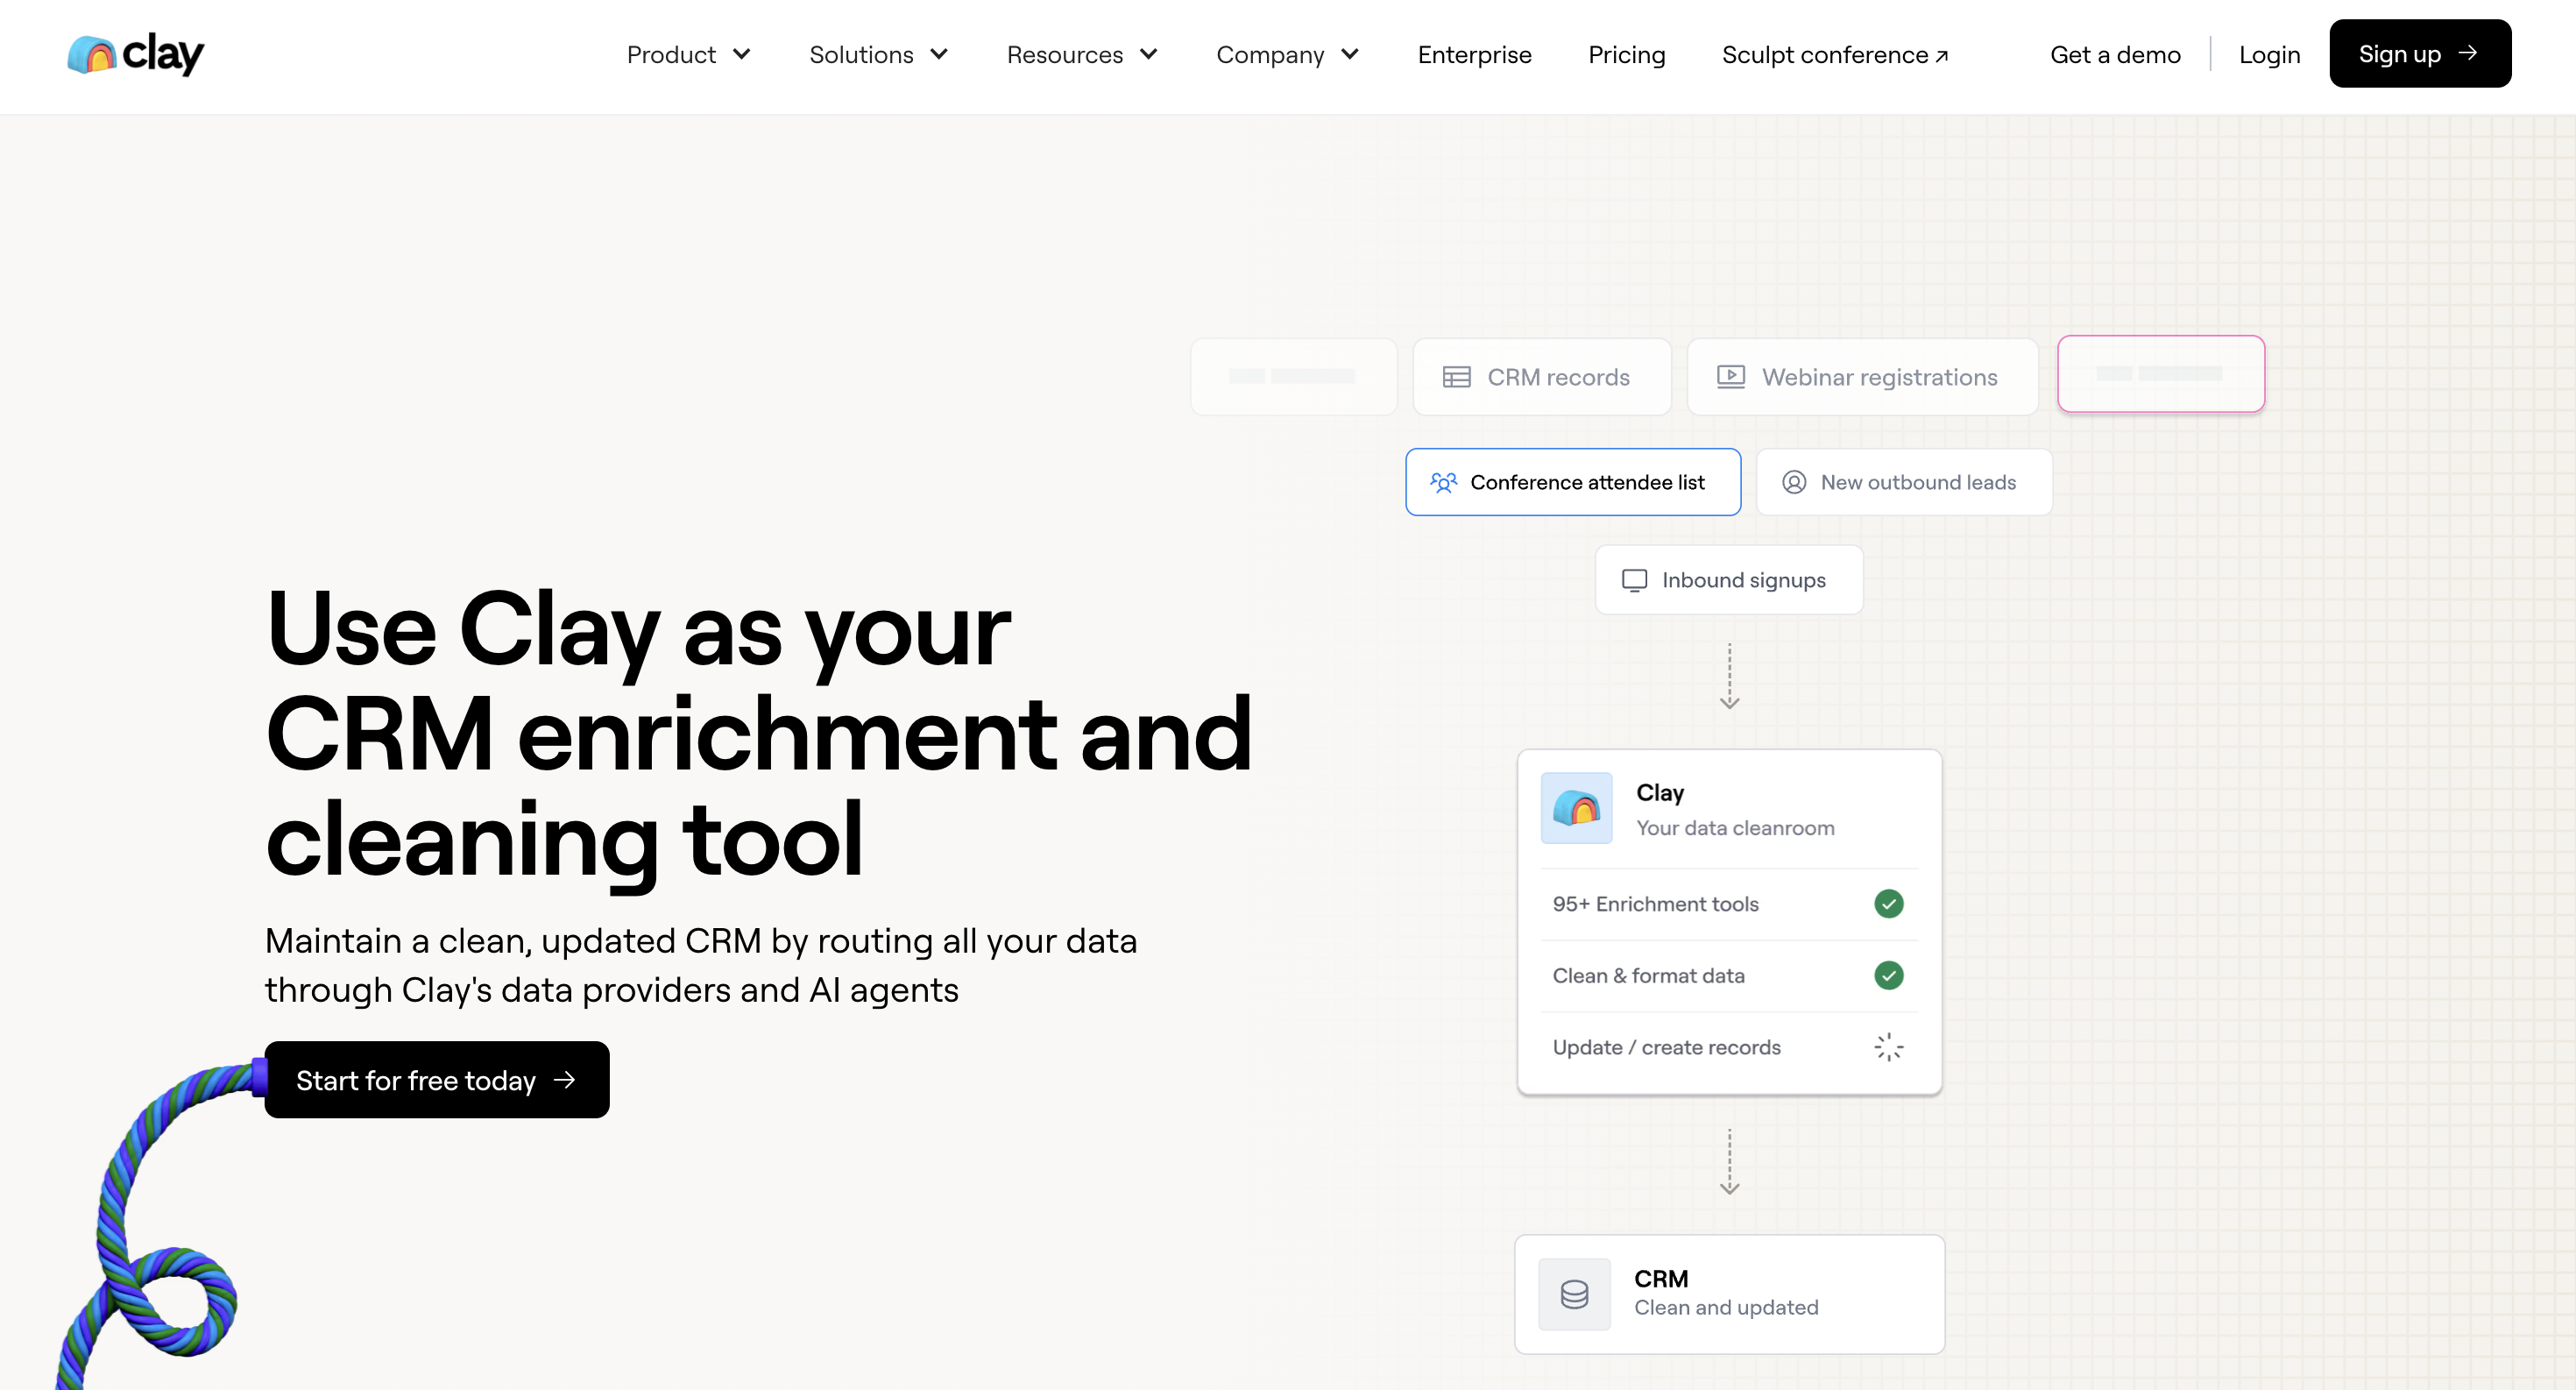Viewport: 2576px width, 1390px height.
Task: Open the Company dropdown menu
Action: click(x=1286, y=55)
